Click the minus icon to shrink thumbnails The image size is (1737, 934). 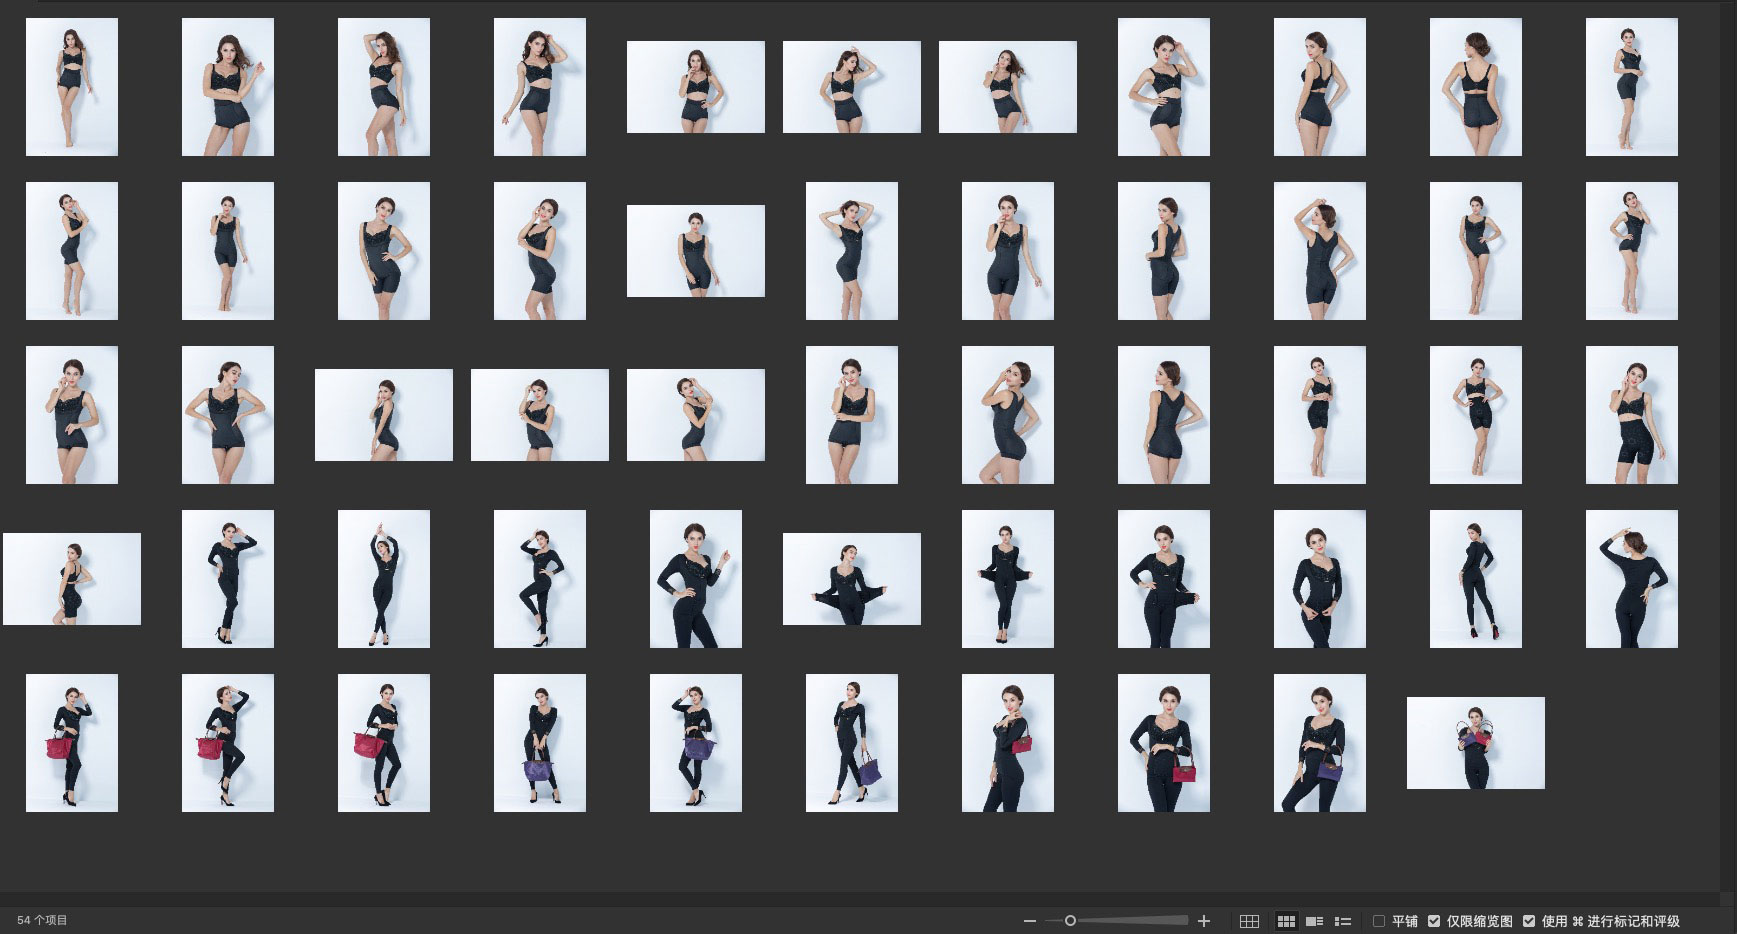click(1030, 921)
